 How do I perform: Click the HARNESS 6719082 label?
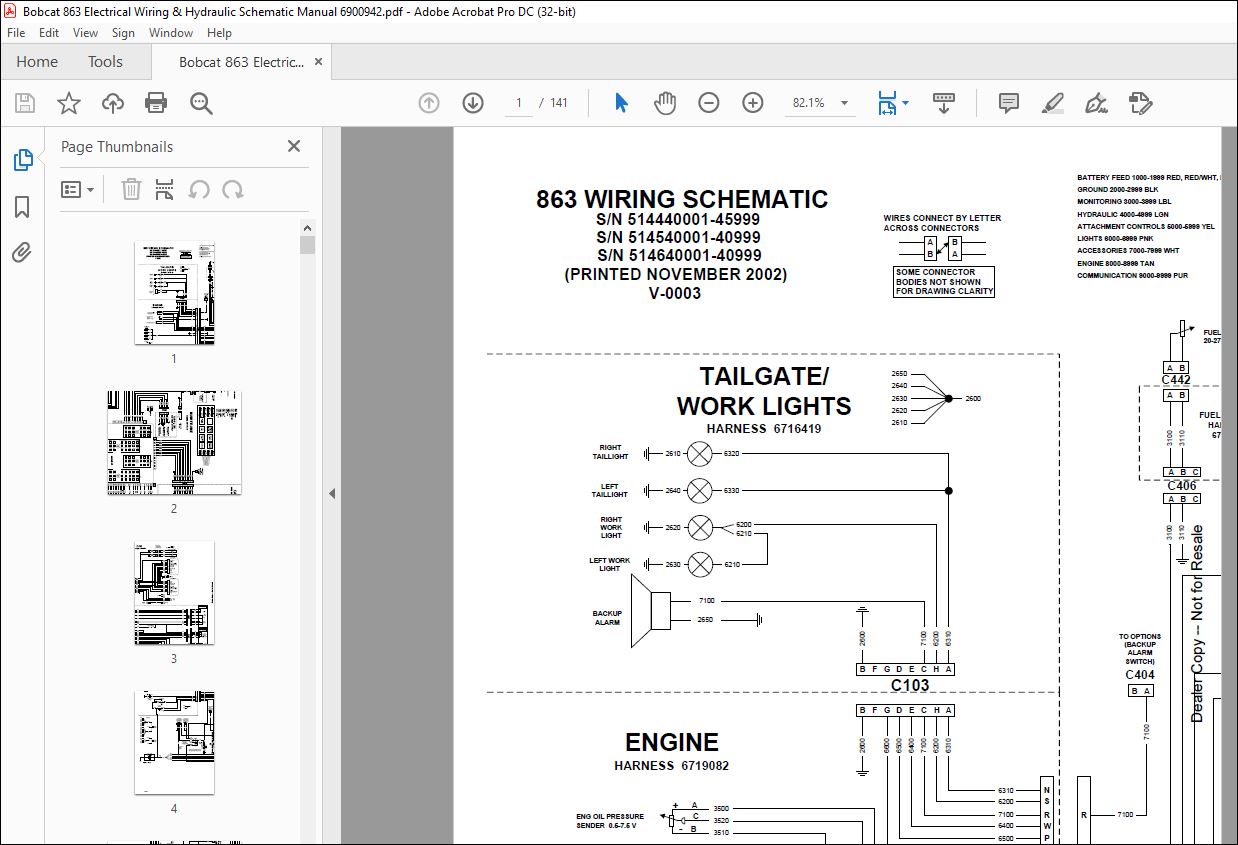(672, 766)
